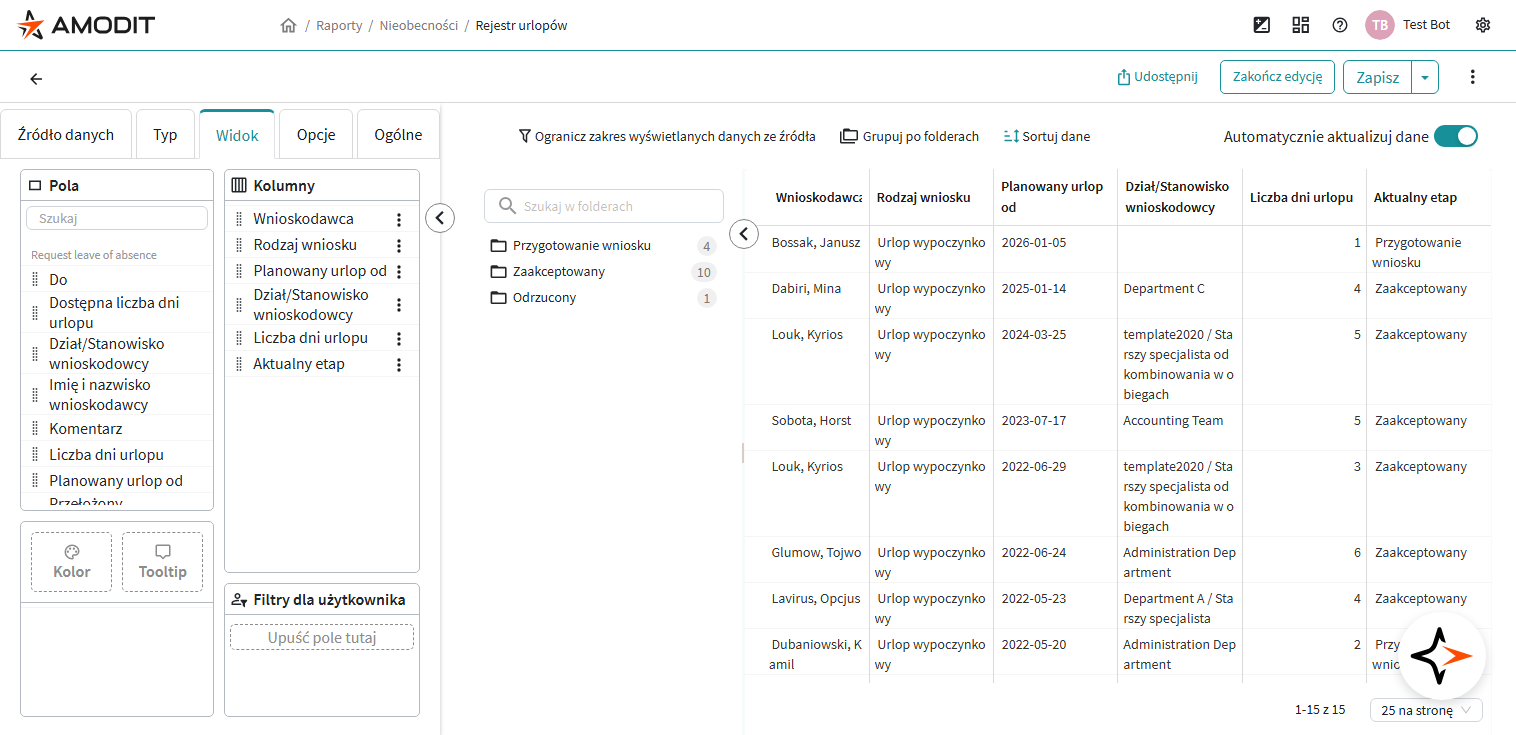Open the dashboard grid icon in header
This screenshot has width=1516, height=735.
[x=1301, y=25]
